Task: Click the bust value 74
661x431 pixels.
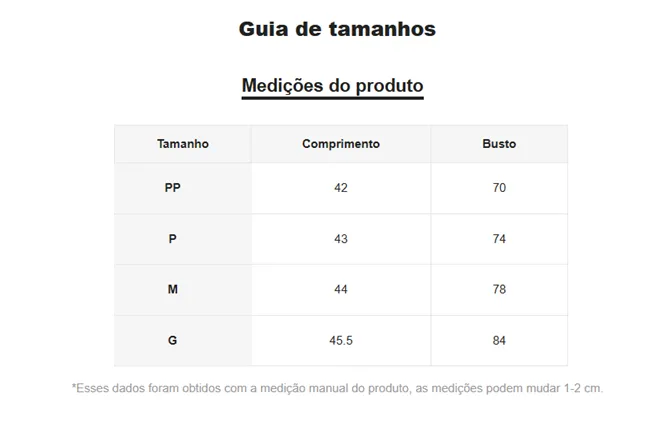Action: [x=499, y=239]
